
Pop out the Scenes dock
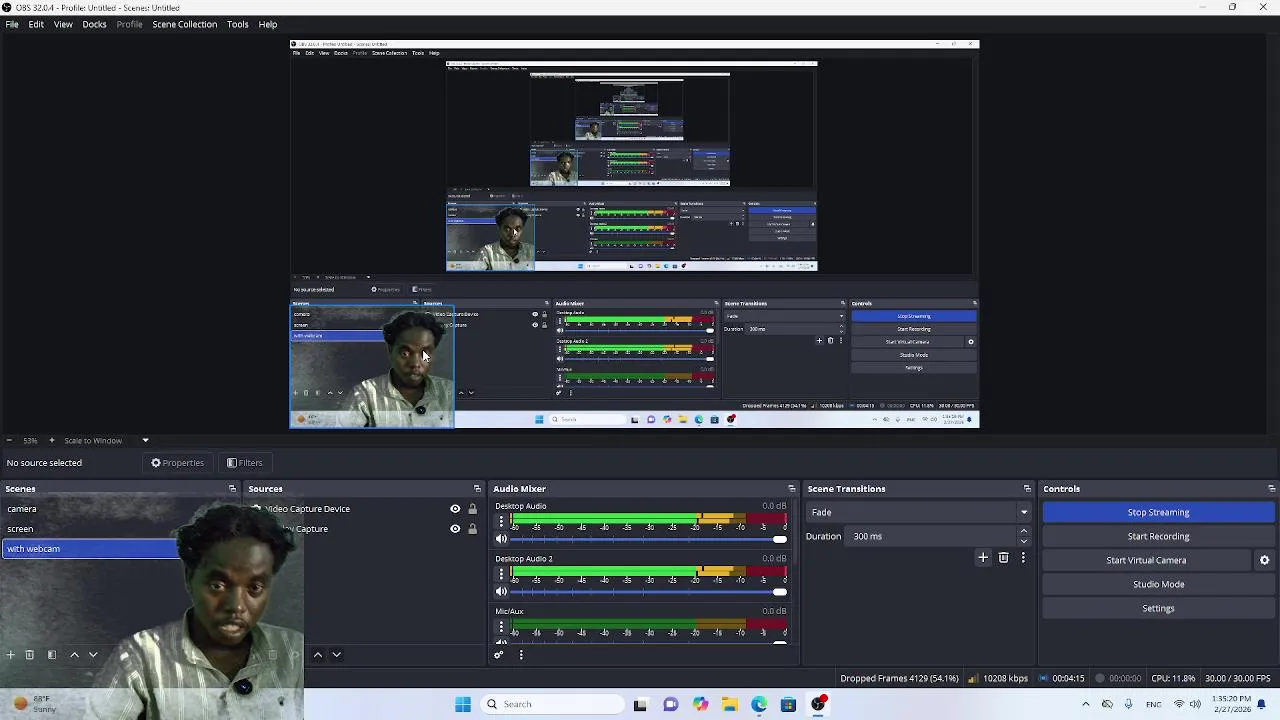(232, 489)
